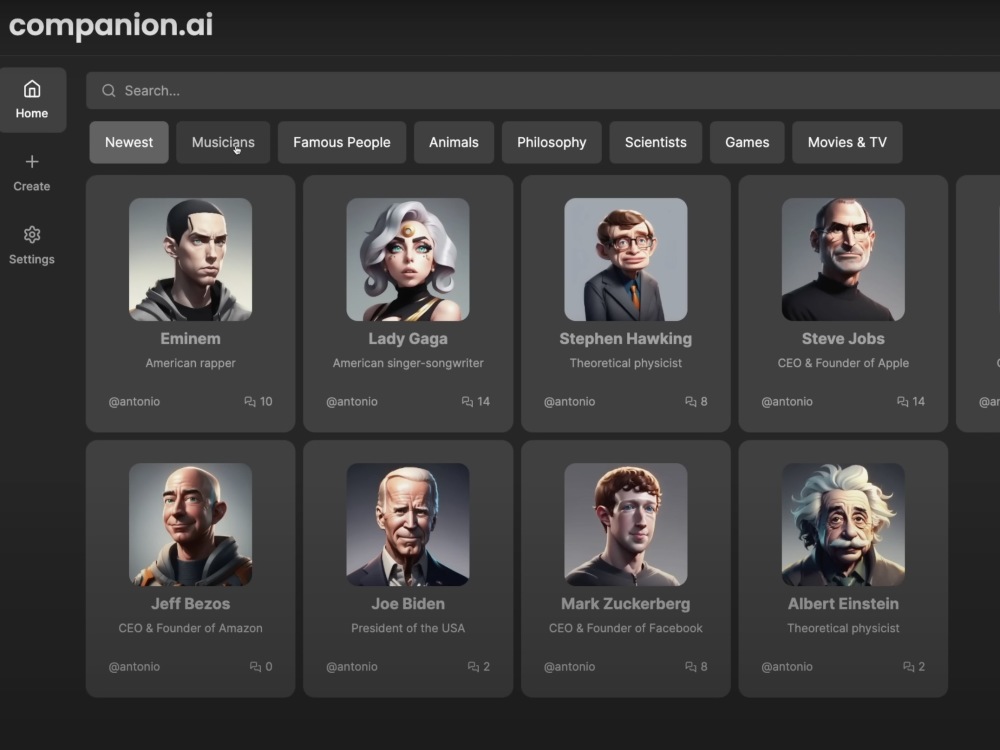Click @antonio on the Eminem card
The image size is (1000, 750).
coord(134,402)
